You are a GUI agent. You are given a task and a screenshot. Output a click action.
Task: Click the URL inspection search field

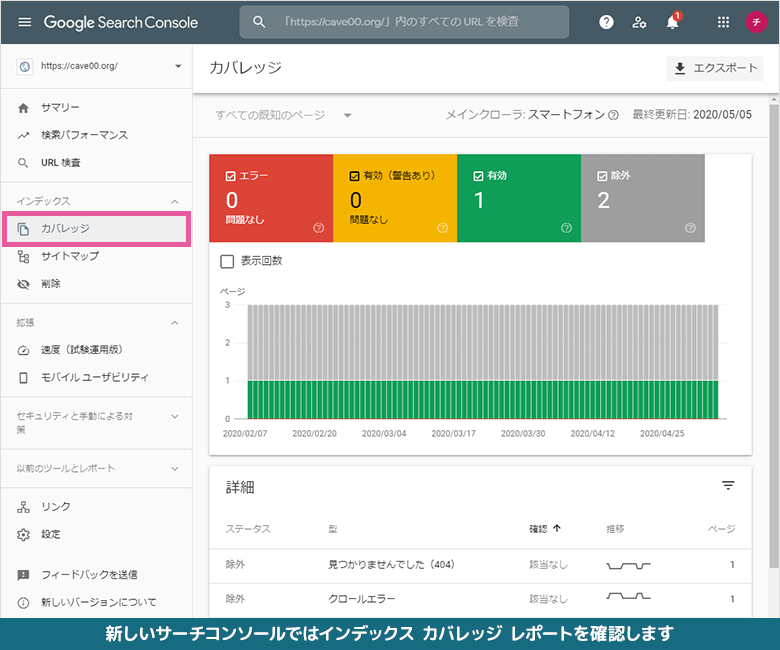(404, 22)
